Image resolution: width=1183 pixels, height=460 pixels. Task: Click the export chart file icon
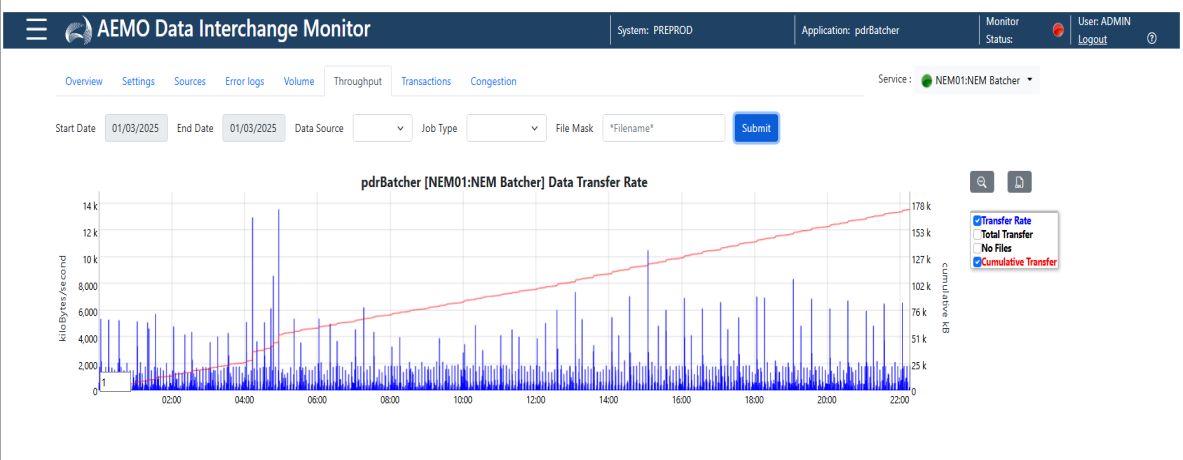[1019, 181]
